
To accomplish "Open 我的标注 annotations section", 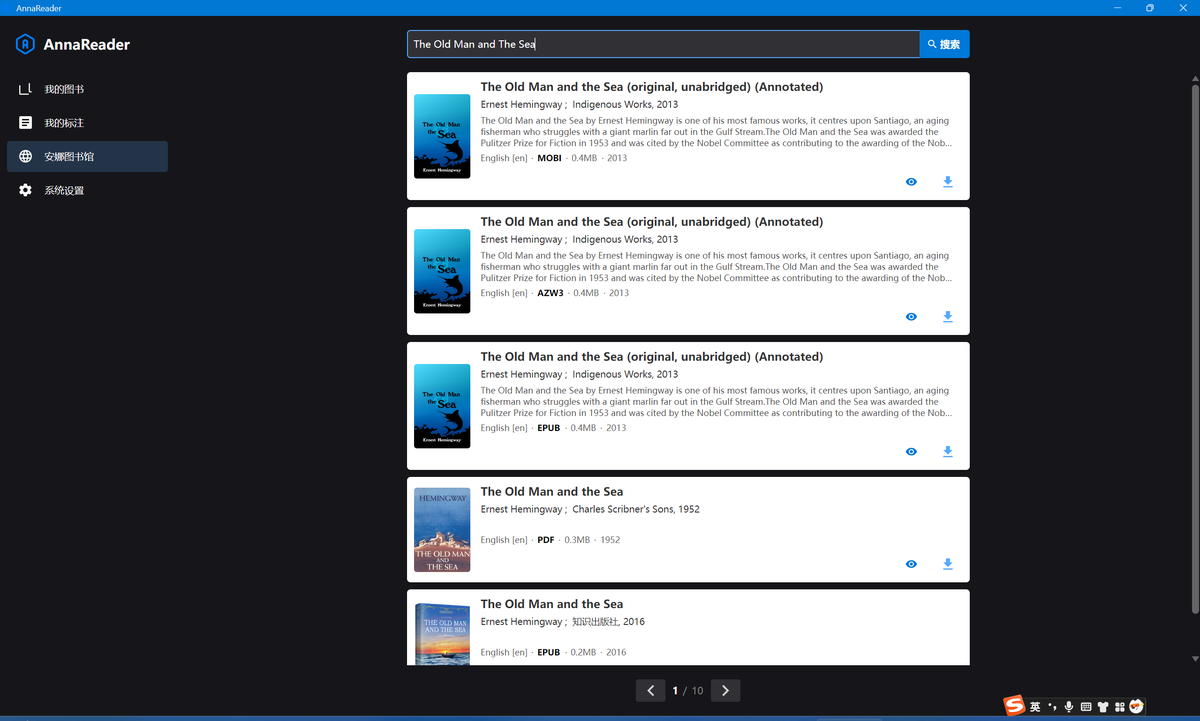I will 87,123.
